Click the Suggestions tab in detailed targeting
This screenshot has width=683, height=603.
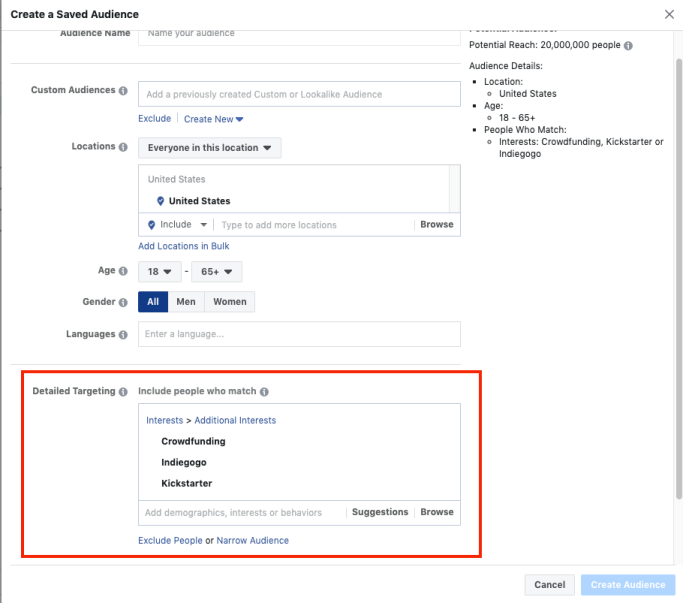tap(380, 512)
